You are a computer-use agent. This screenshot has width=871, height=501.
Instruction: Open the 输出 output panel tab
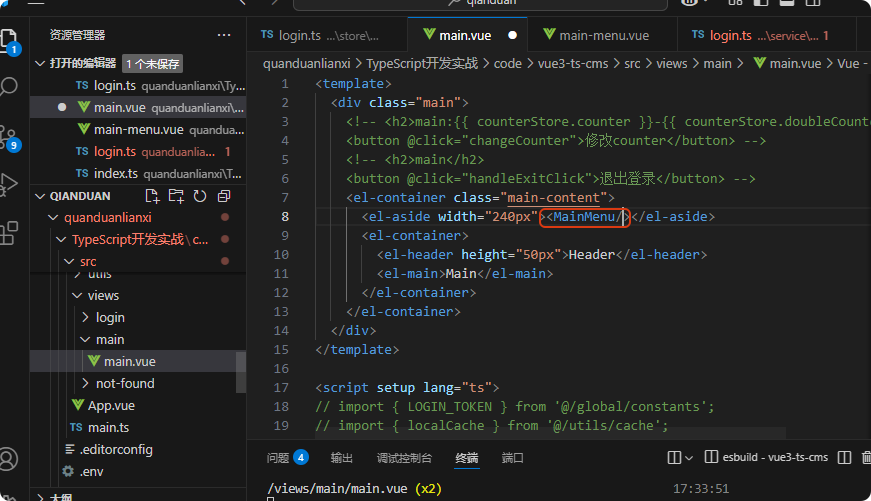342,458
